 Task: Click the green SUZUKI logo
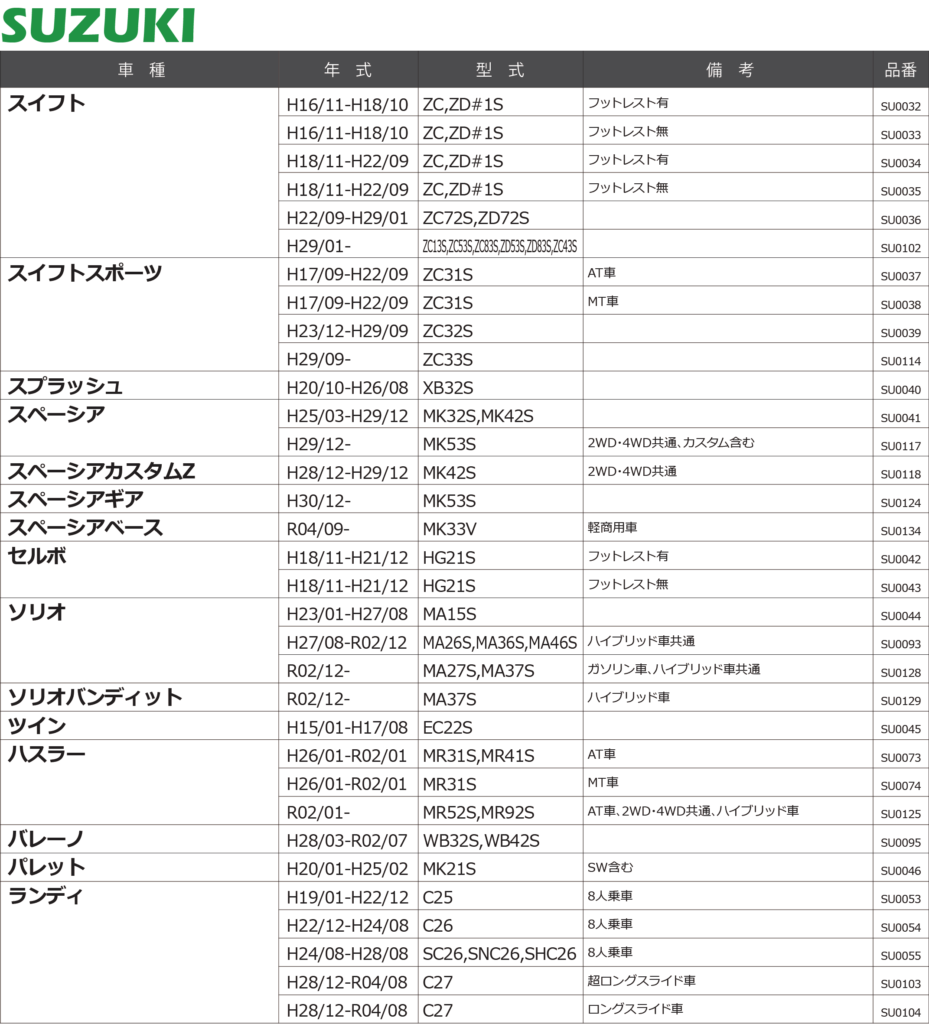(98, 25)
